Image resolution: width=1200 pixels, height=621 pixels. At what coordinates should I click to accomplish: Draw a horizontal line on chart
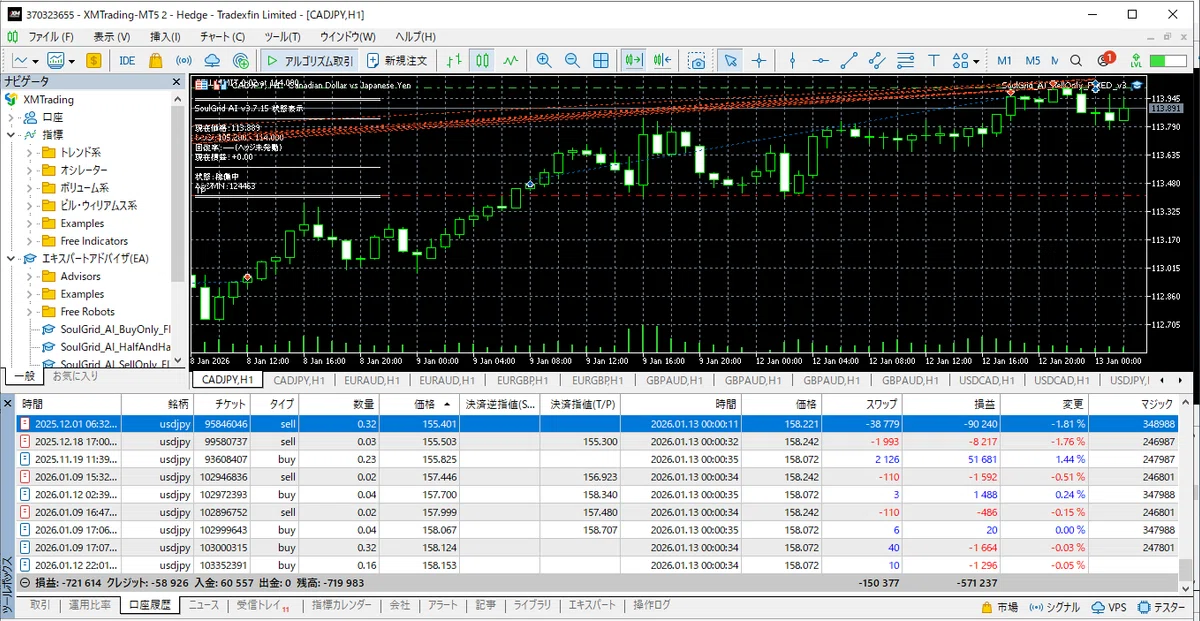(x=820, y=60)
